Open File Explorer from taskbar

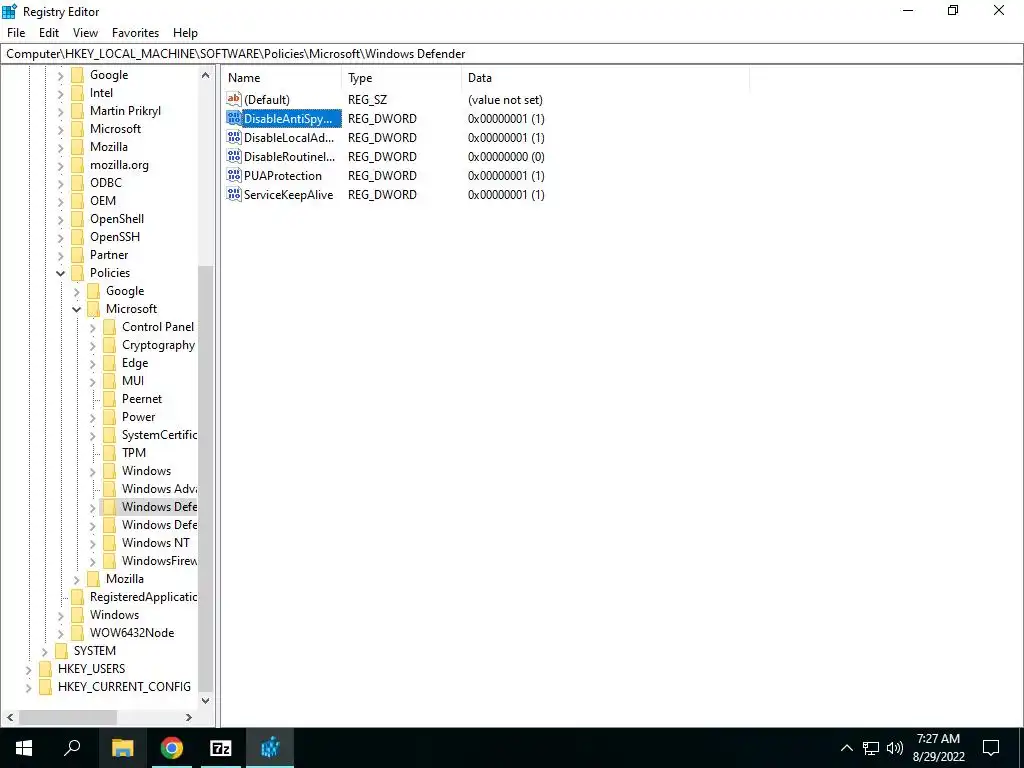123,748
